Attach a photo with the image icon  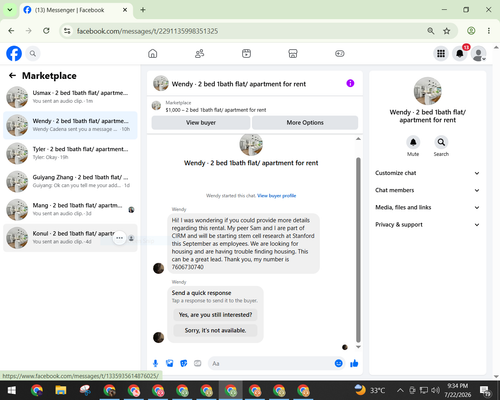coord(170,363)
